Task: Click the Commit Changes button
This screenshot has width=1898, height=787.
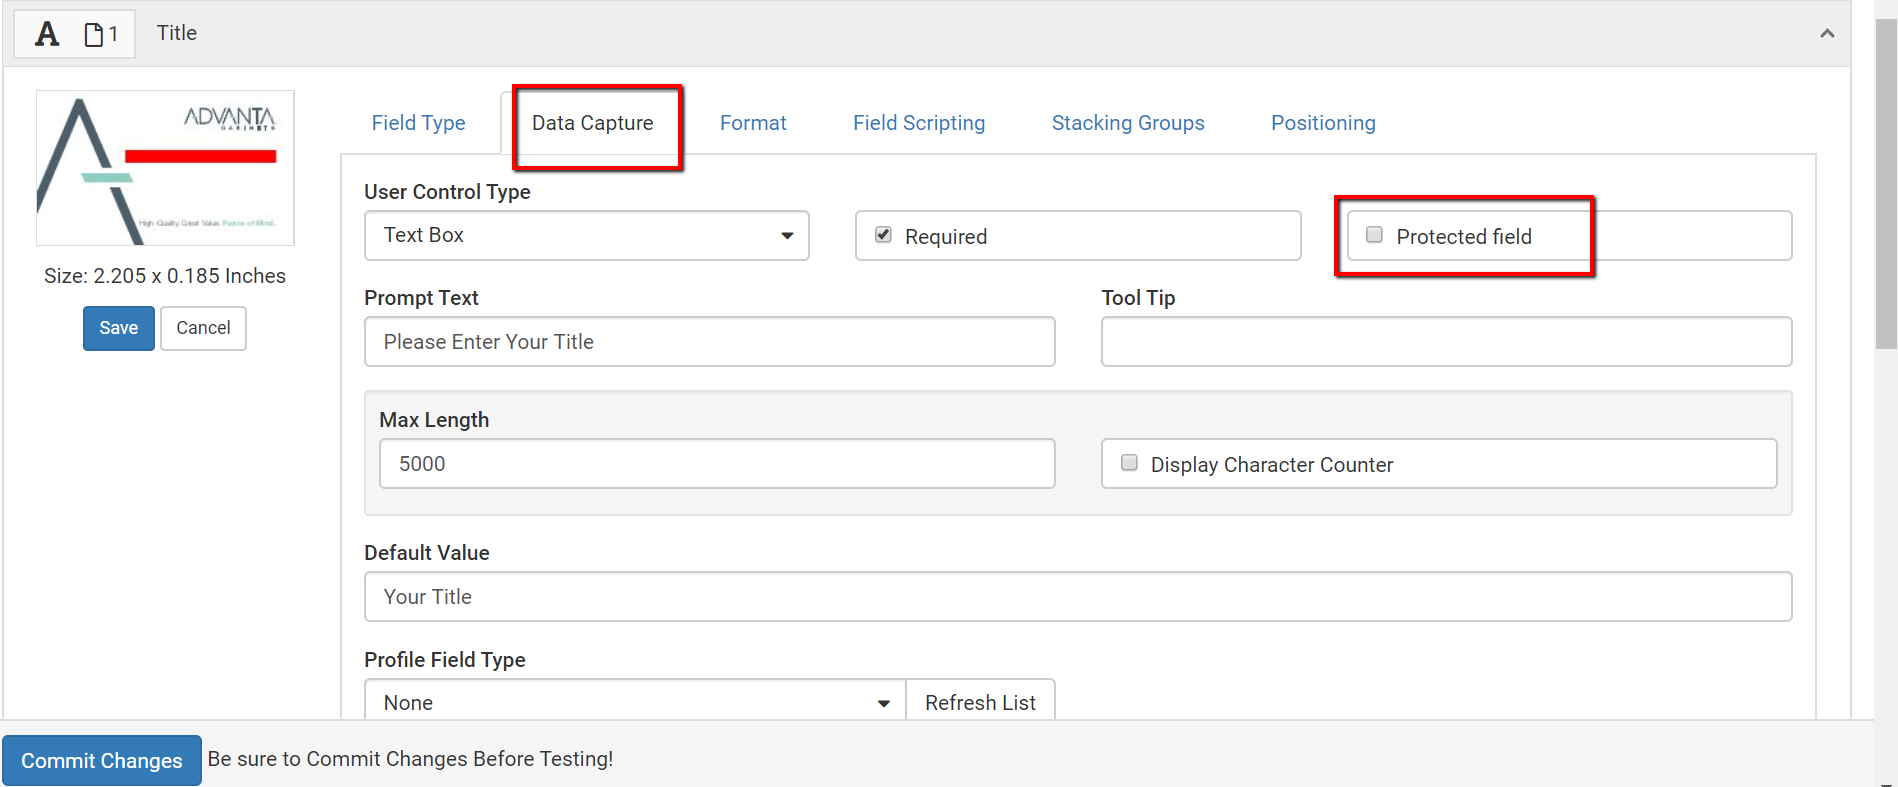Action: pos(102,760)
